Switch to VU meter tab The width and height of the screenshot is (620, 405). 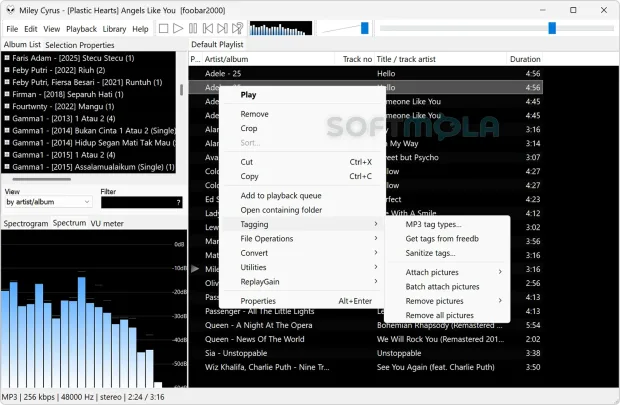tap(107, 223)
